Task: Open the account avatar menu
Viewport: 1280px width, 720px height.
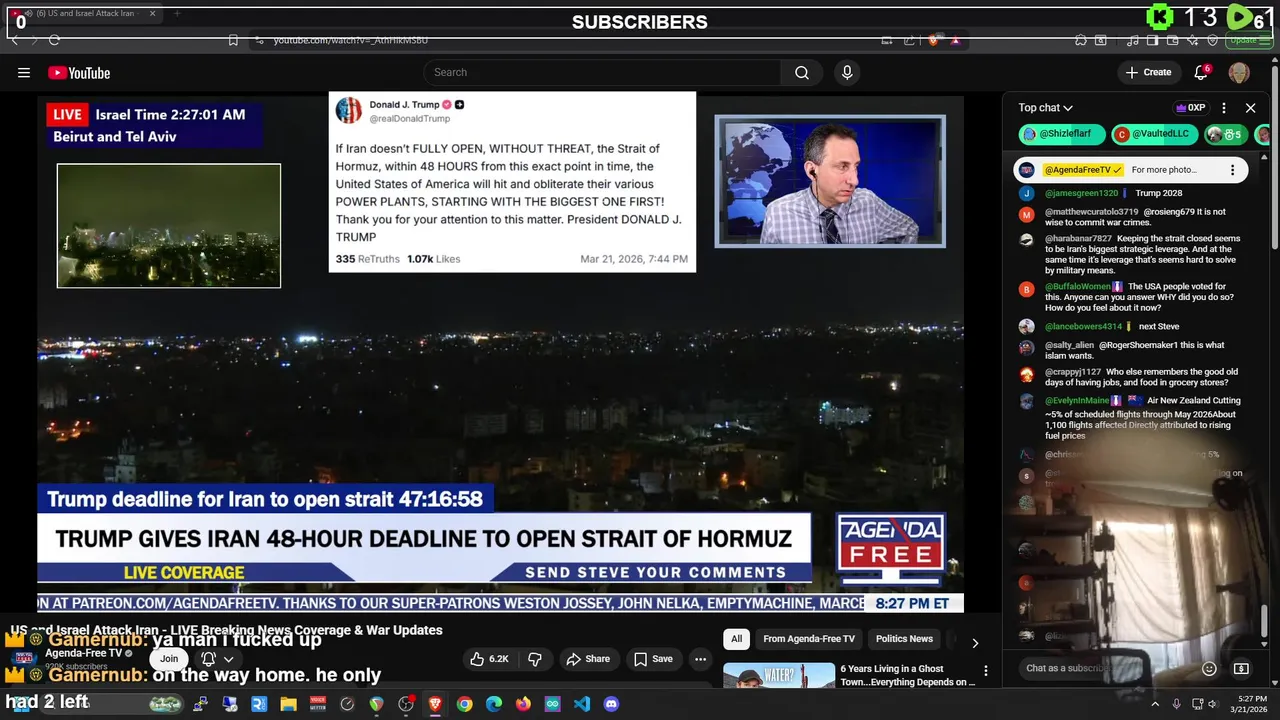Action: point(1239,72)
